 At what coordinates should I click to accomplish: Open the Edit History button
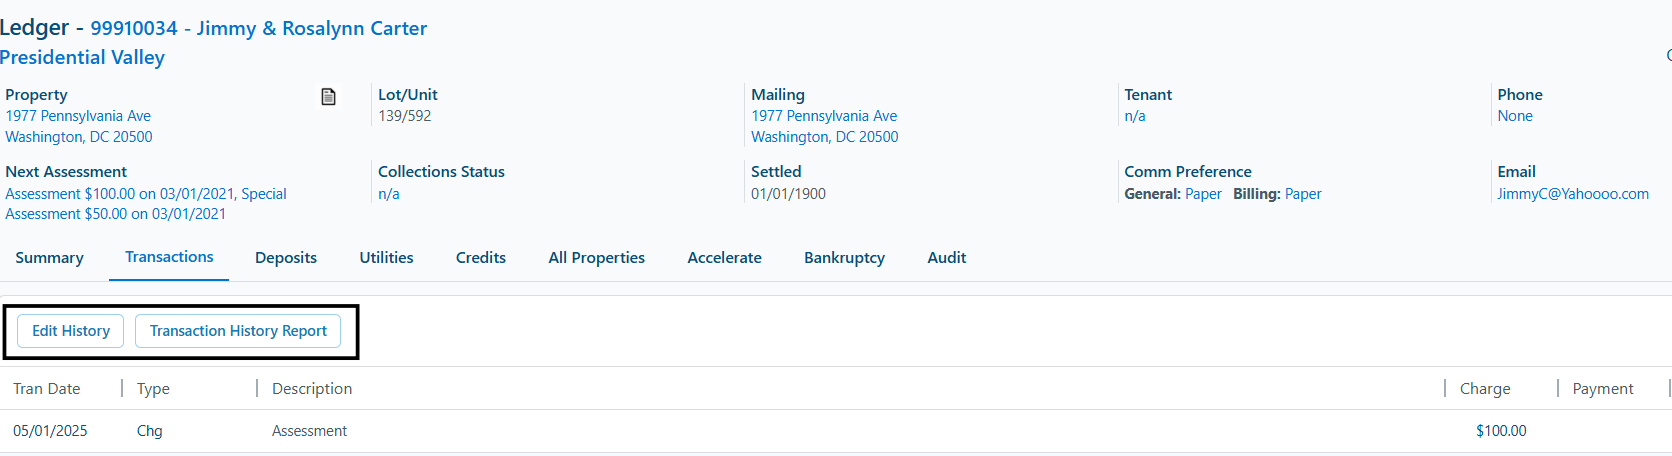click(x=71, y=331)
